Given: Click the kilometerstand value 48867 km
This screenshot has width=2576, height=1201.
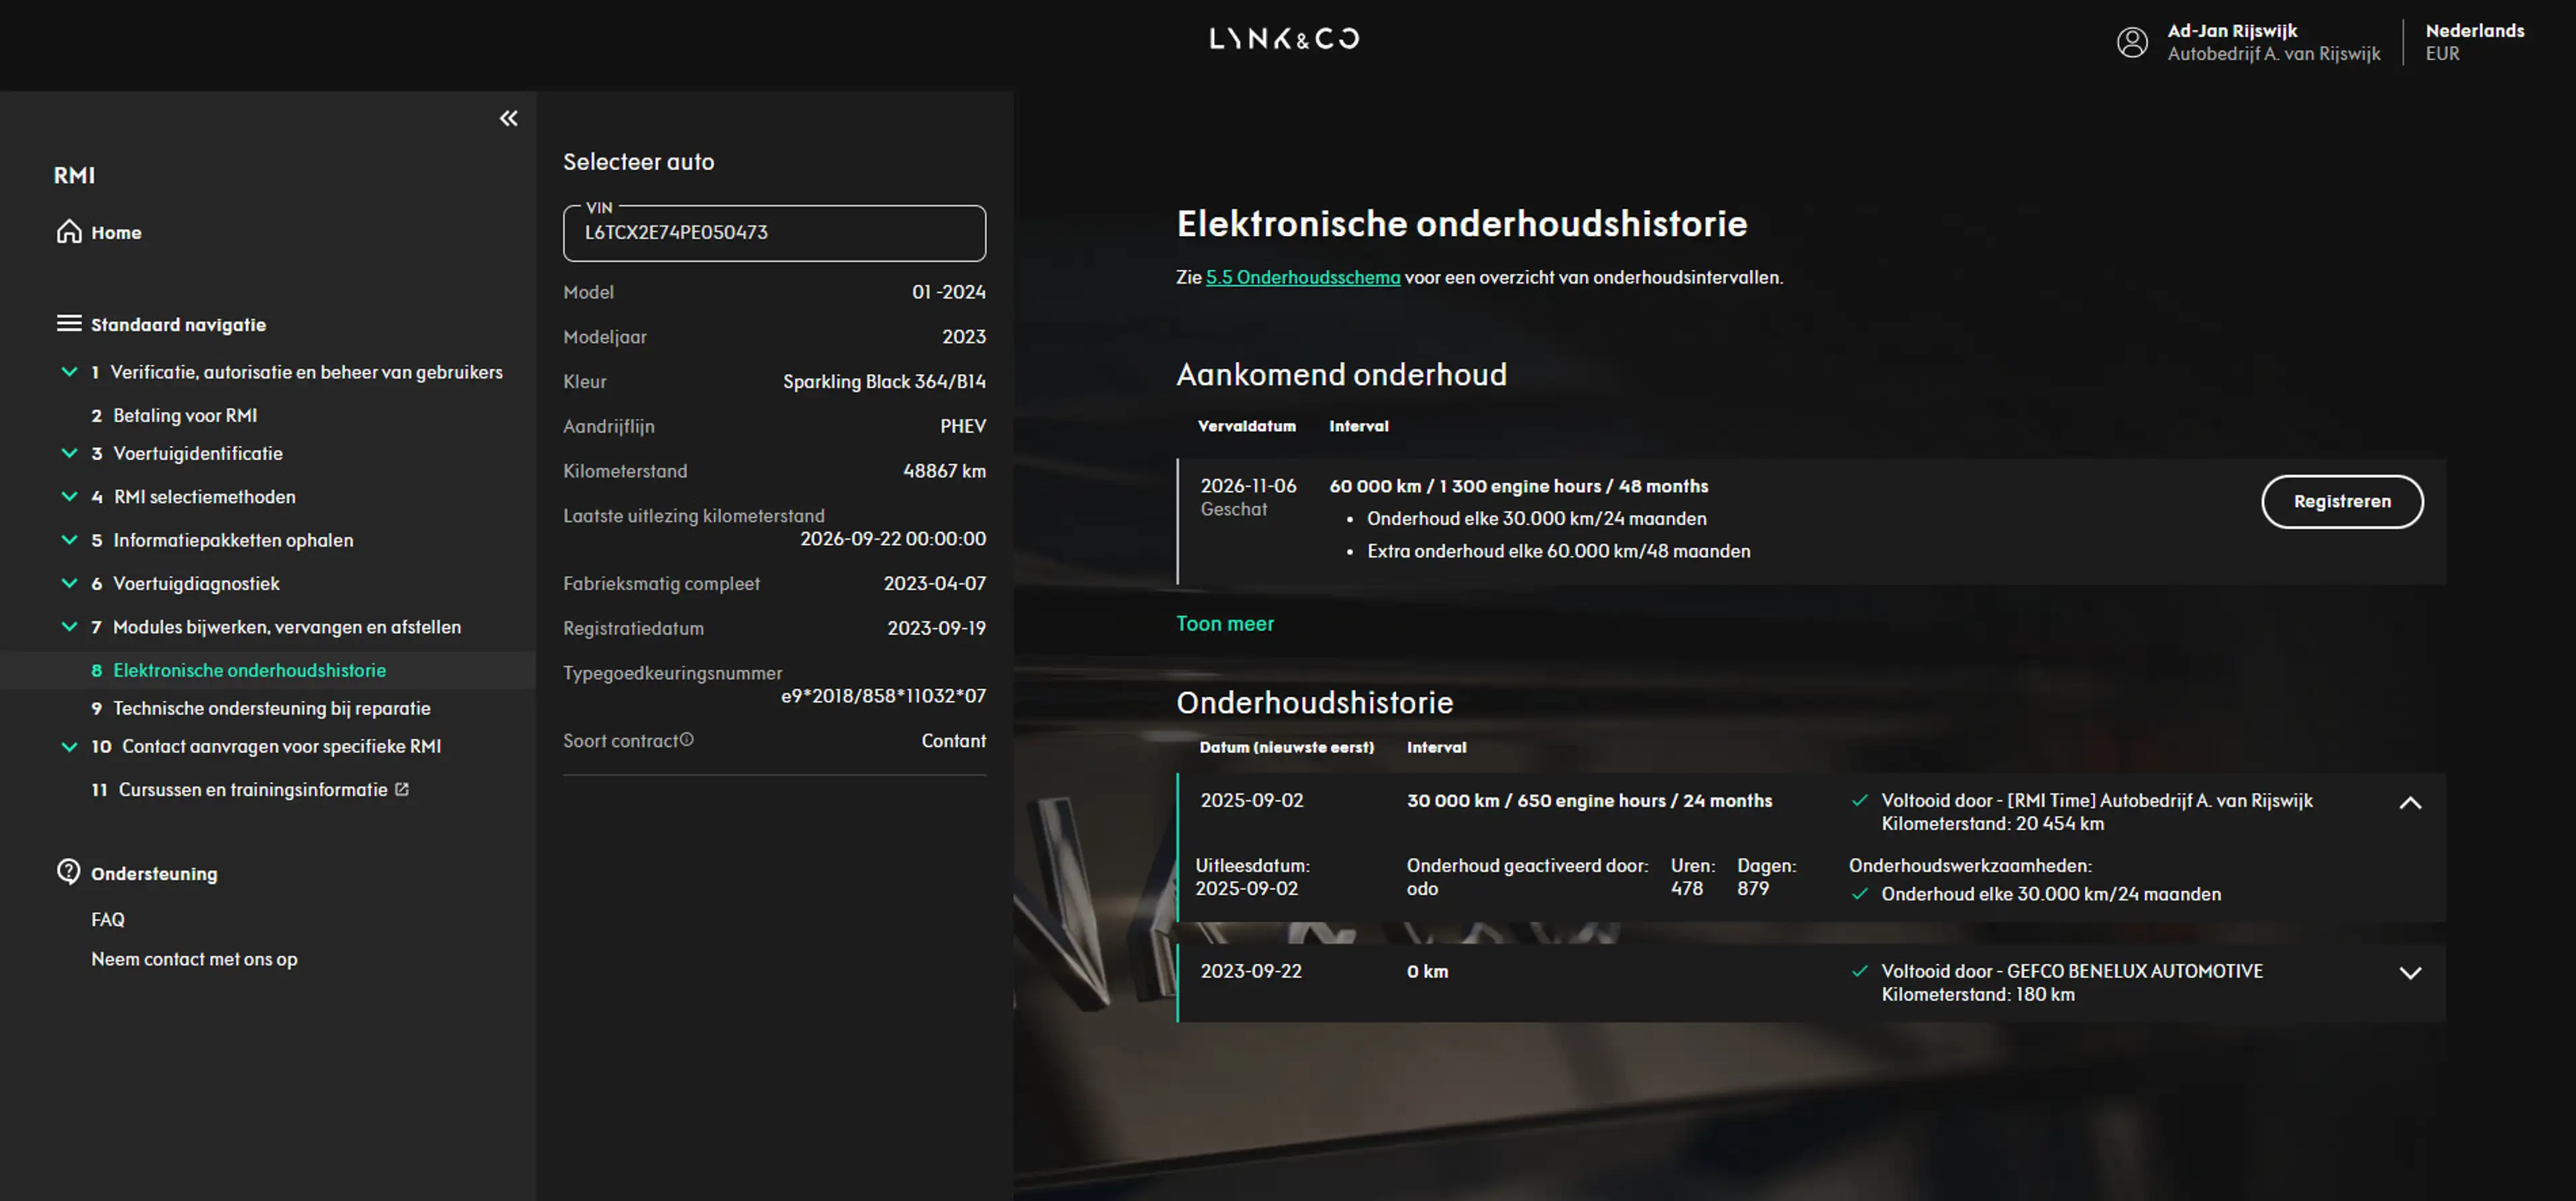Looking at the screenshot, I should 944,471.
